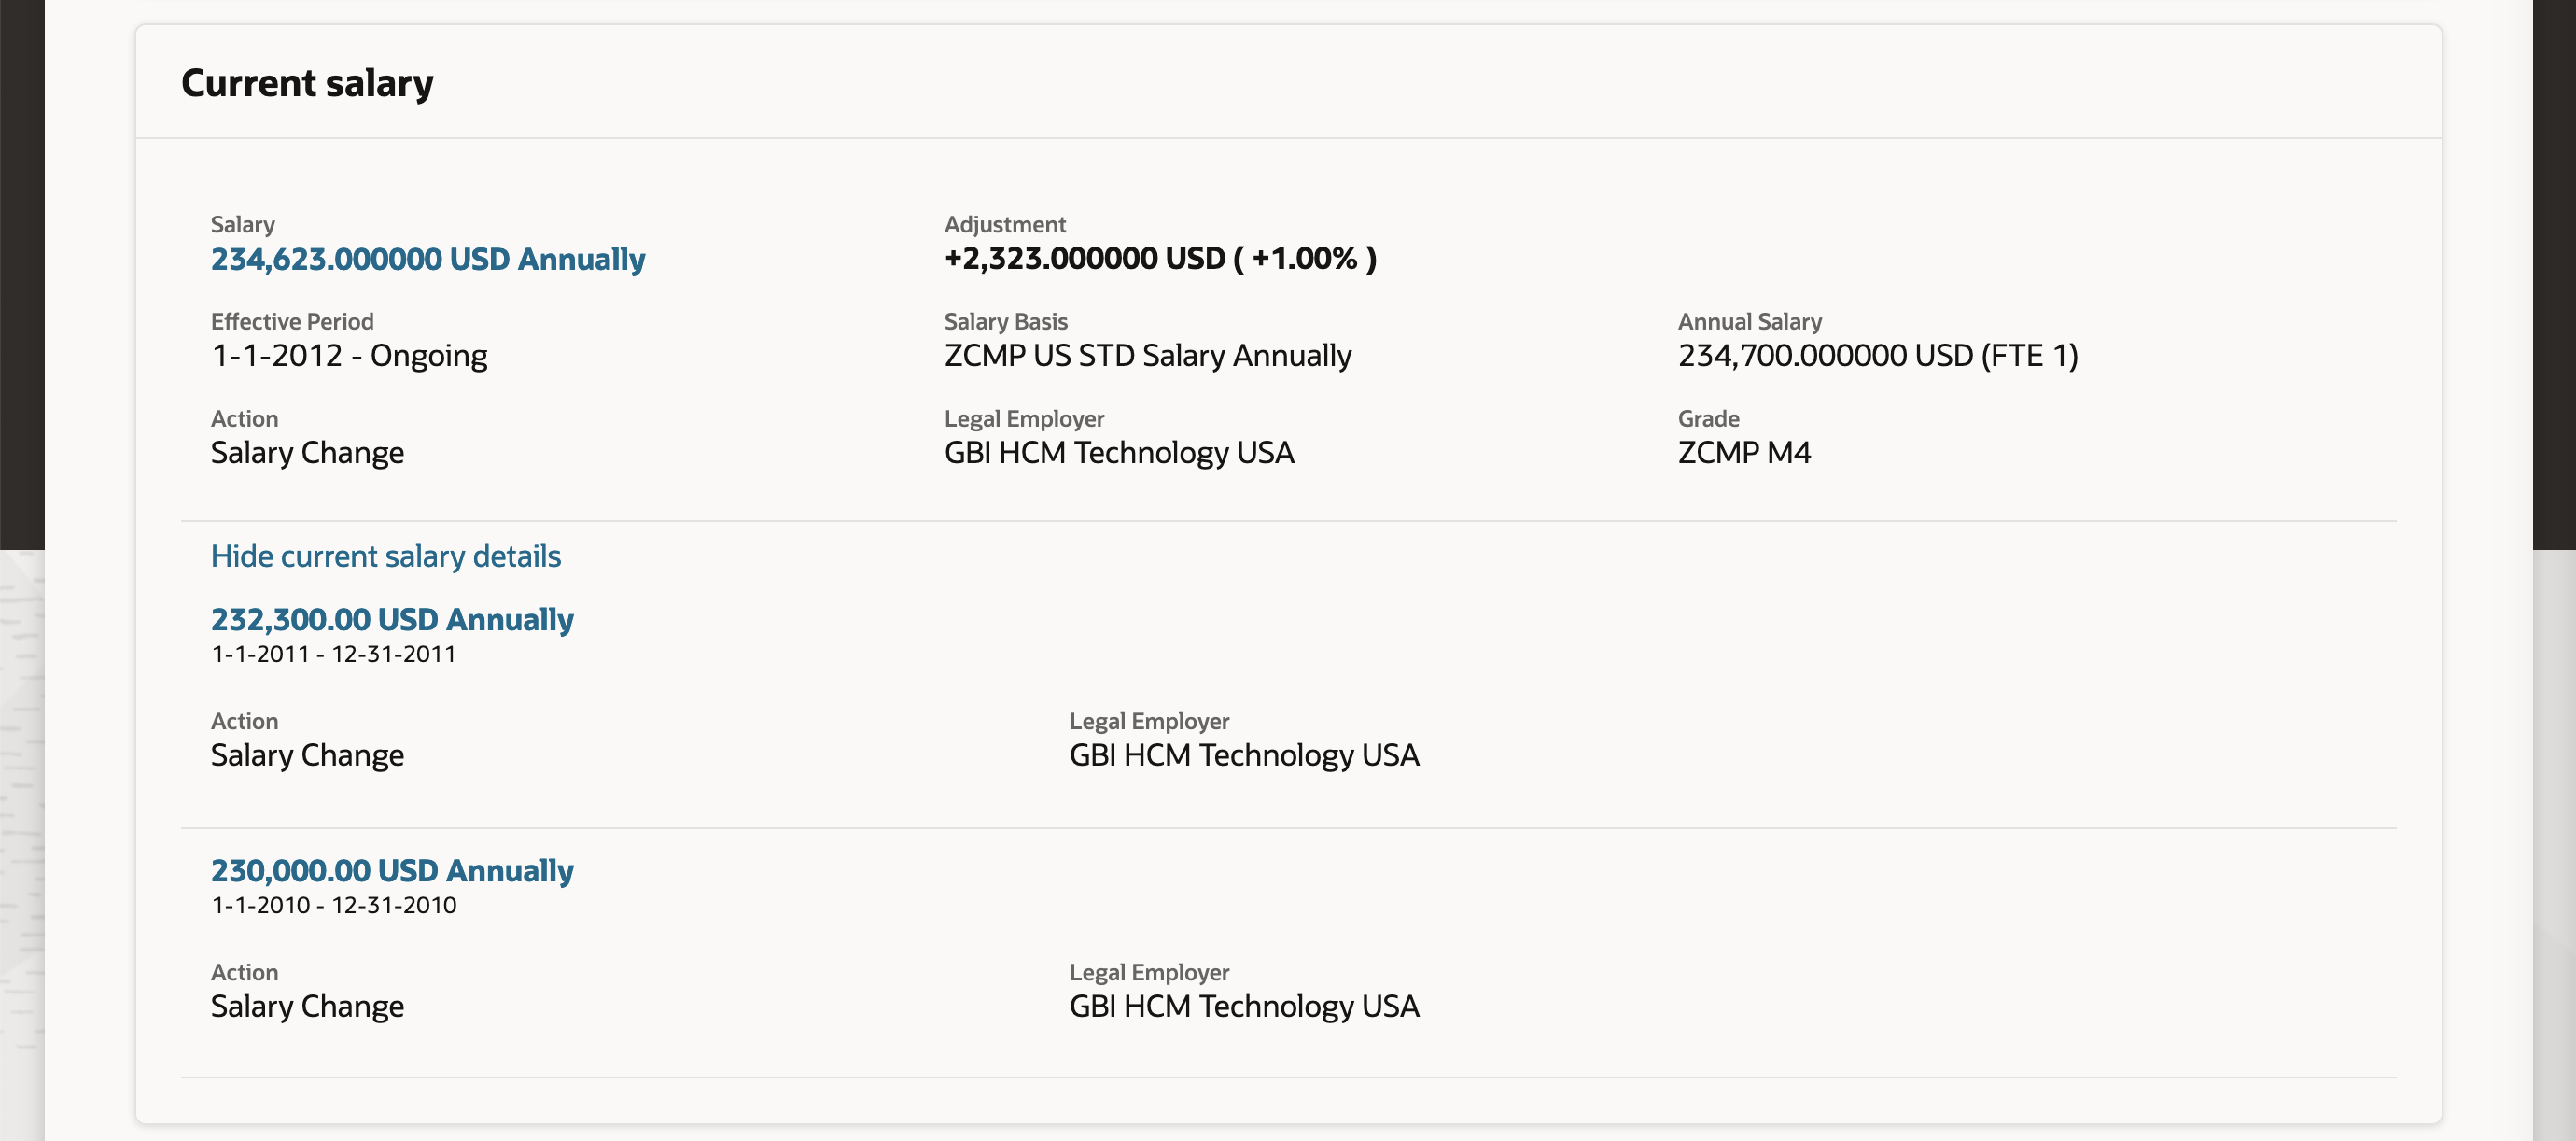Click the 1-1-2010 - 12-31-2010 date range
2576x1141 pixels.
pos(333,905)
